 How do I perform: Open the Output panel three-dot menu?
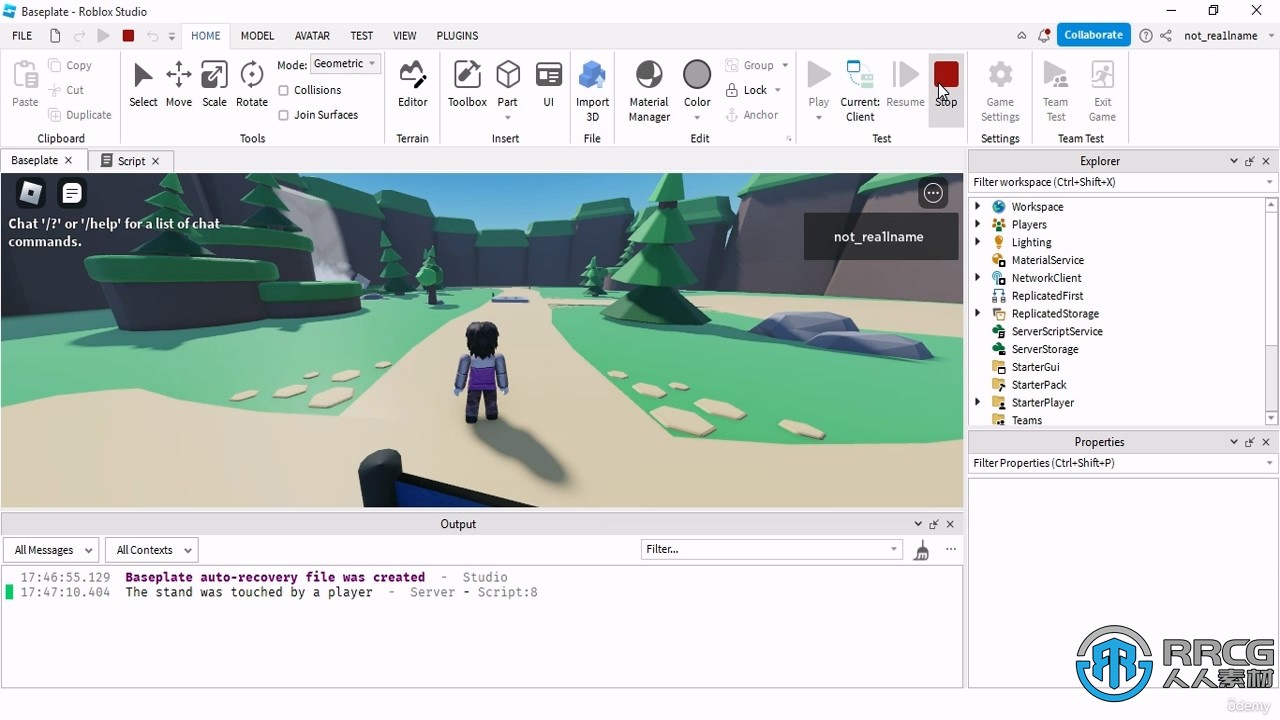click(x=951, y=549)
